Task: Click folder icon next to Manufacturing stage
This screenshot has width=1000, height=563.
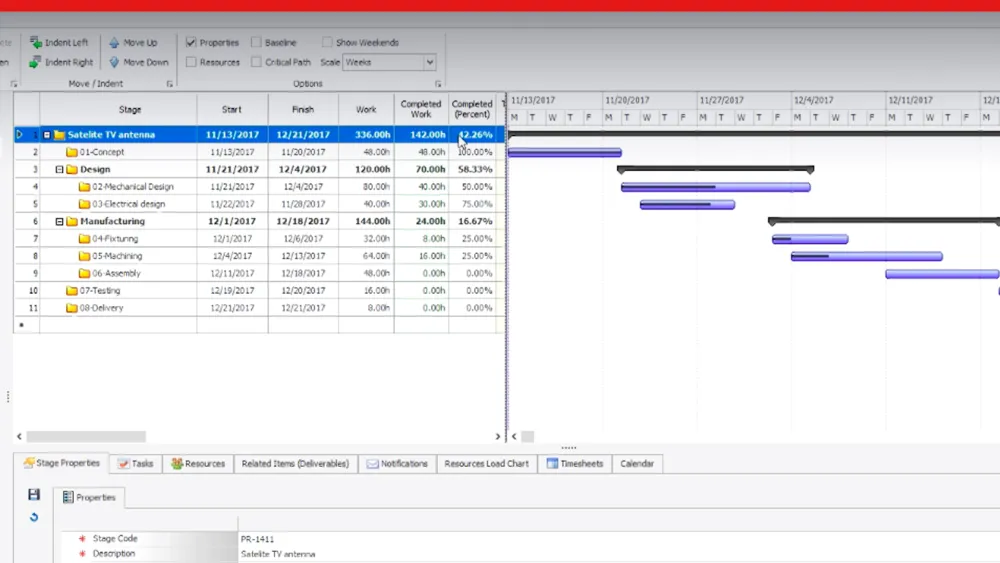Action: tap(72, 221)
